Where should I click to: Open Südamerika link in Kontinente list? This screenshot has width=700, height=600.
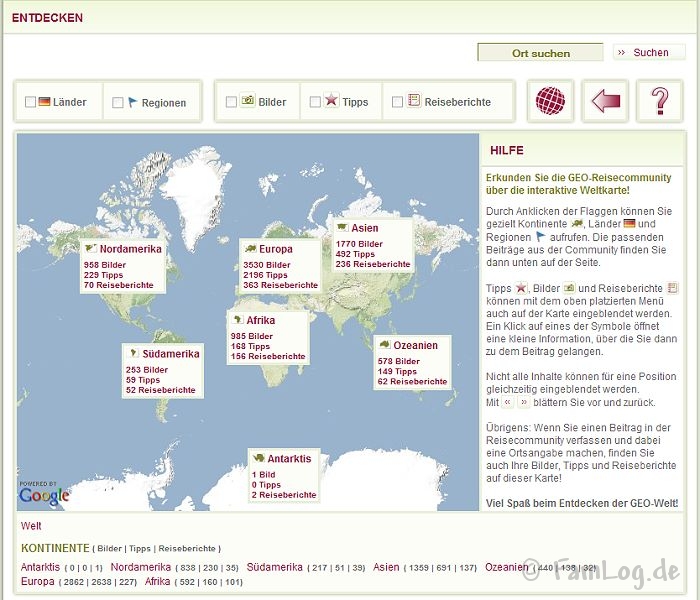click(x=275, y=567)
